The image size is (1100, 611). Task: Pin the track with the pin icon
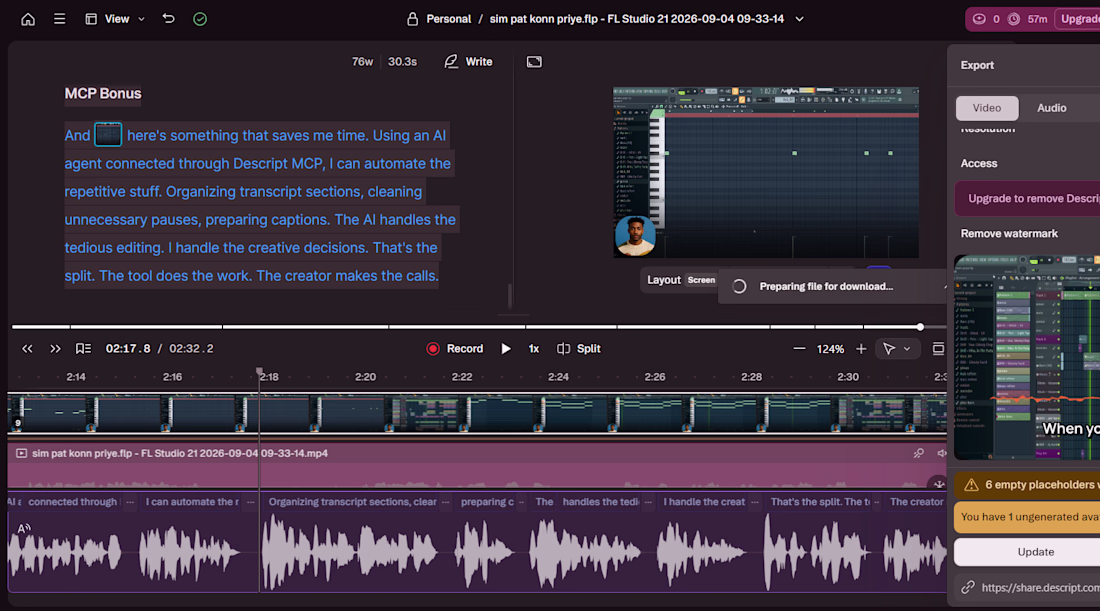(x=918, y=453)
